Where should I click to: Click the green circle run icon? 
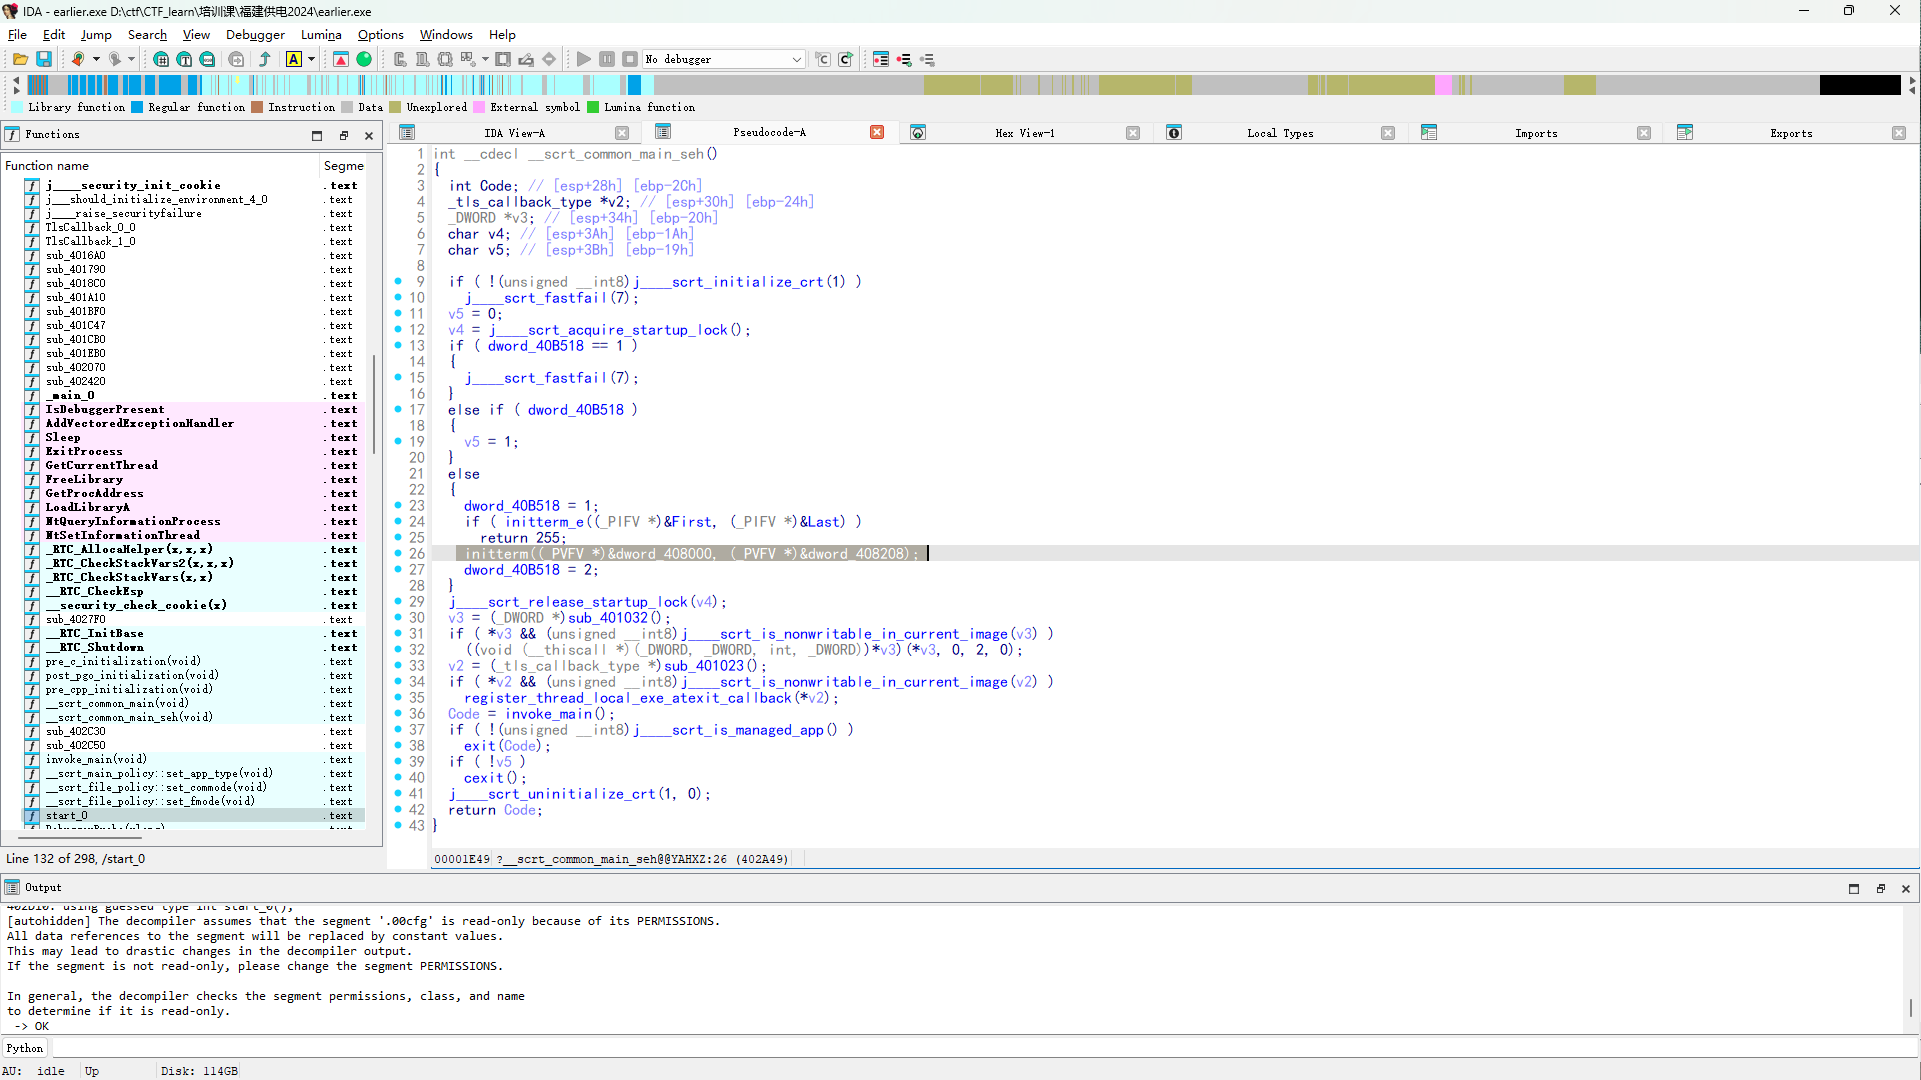point(364,60)
